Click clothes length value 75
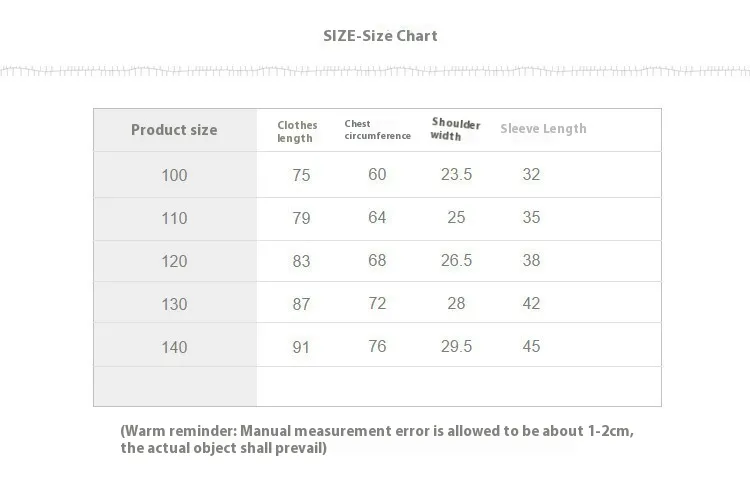 301,175
